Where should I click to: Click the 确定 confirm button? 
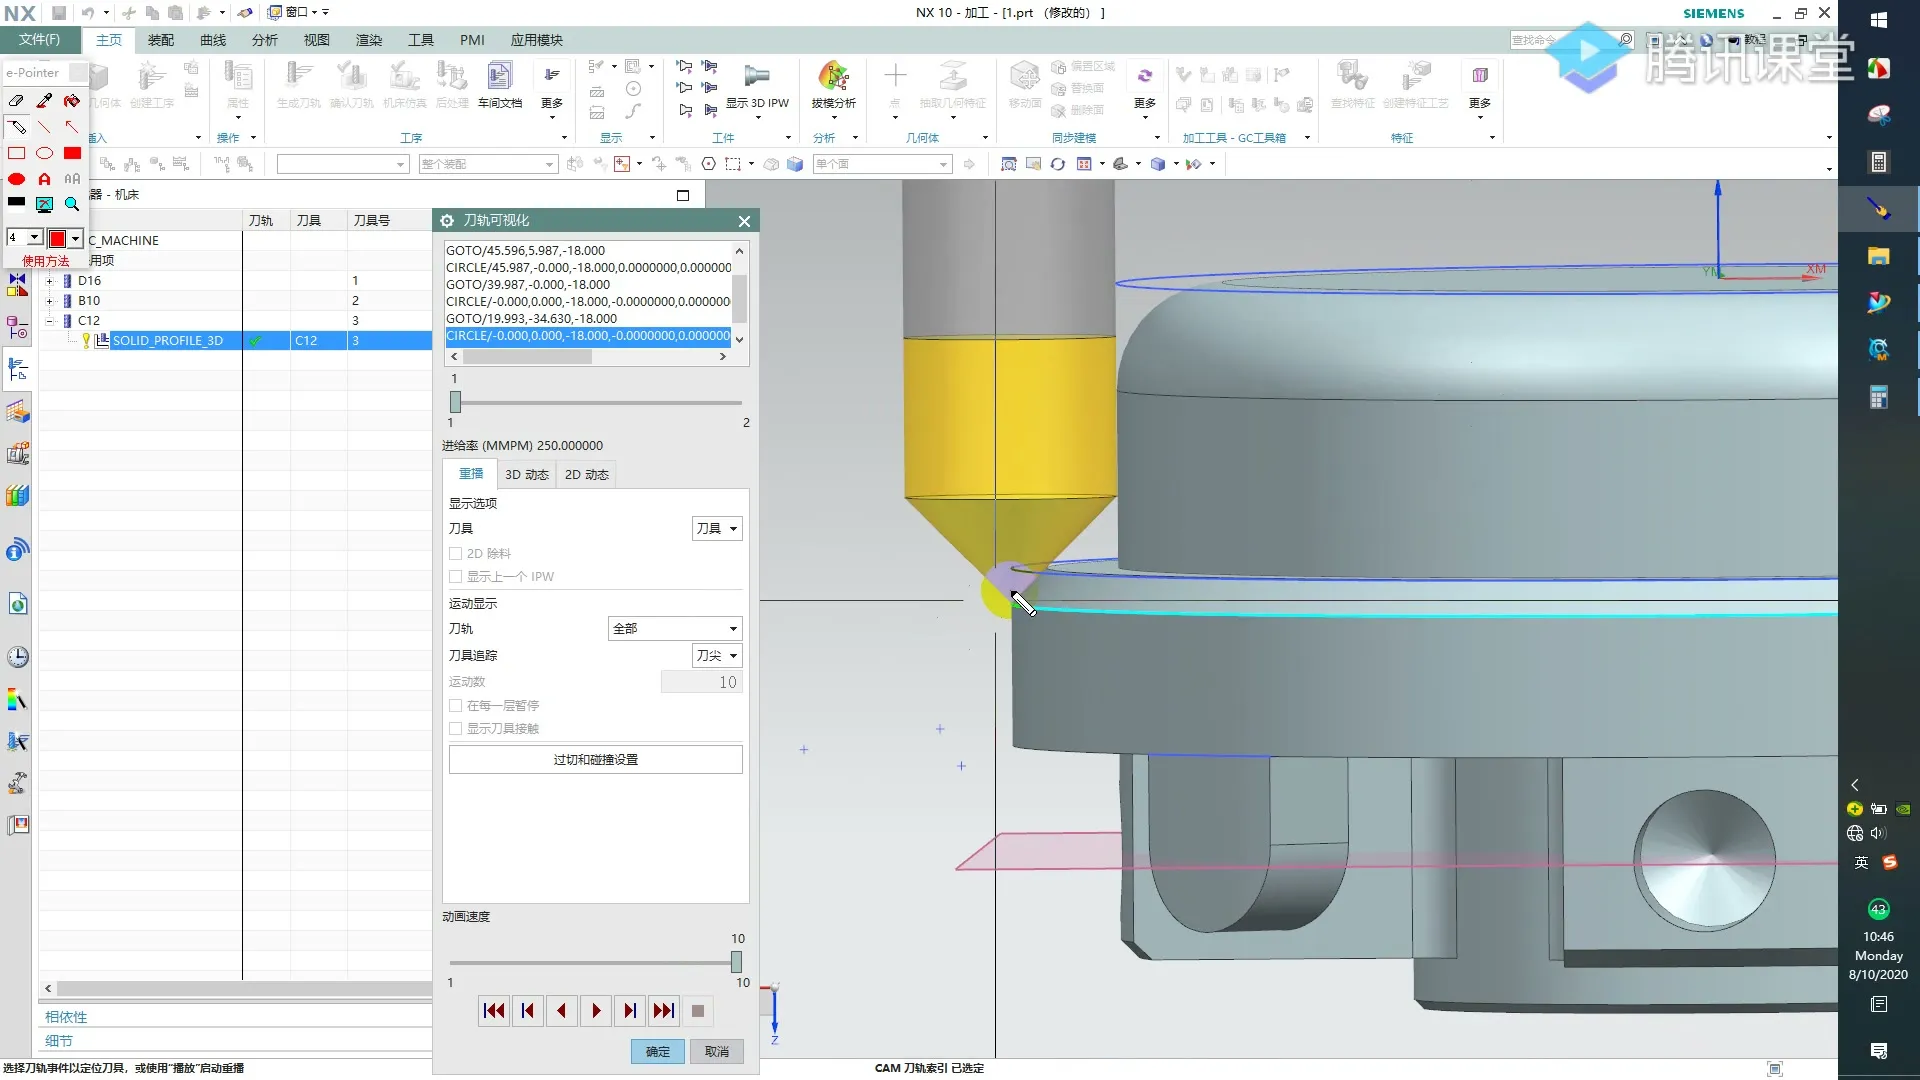click(657, 1051)
